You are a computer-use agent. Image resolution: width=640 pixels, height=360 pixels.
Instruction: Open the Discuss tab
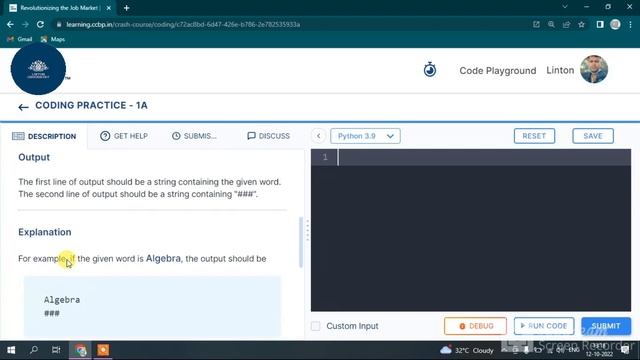(x=269, y=136)
